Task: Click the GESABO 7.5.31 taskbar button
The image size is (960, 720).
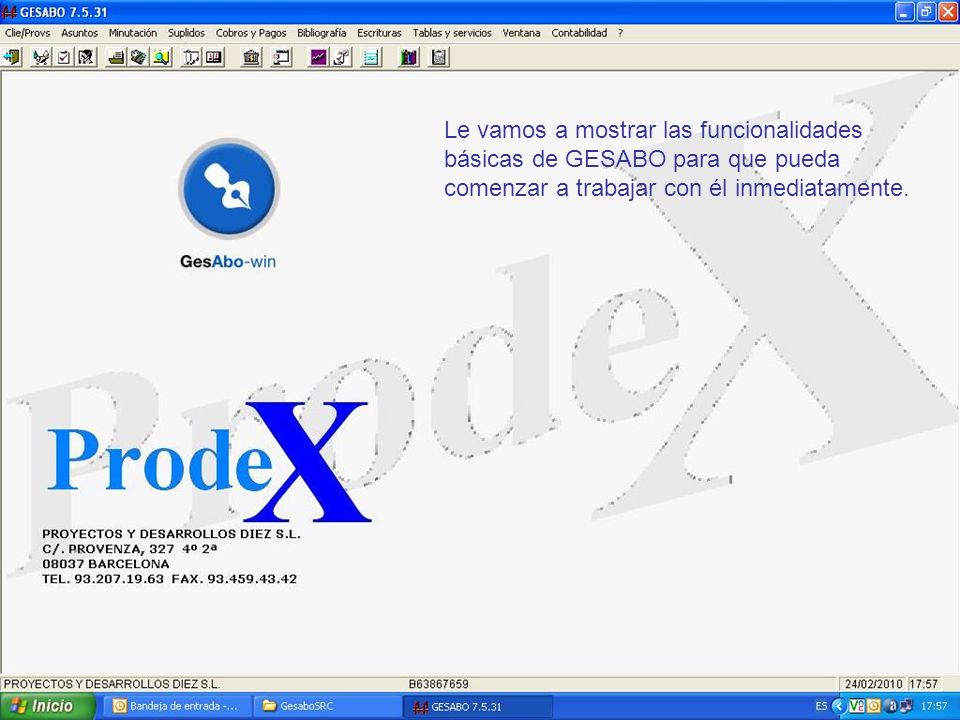Action: tap(479, 706)
